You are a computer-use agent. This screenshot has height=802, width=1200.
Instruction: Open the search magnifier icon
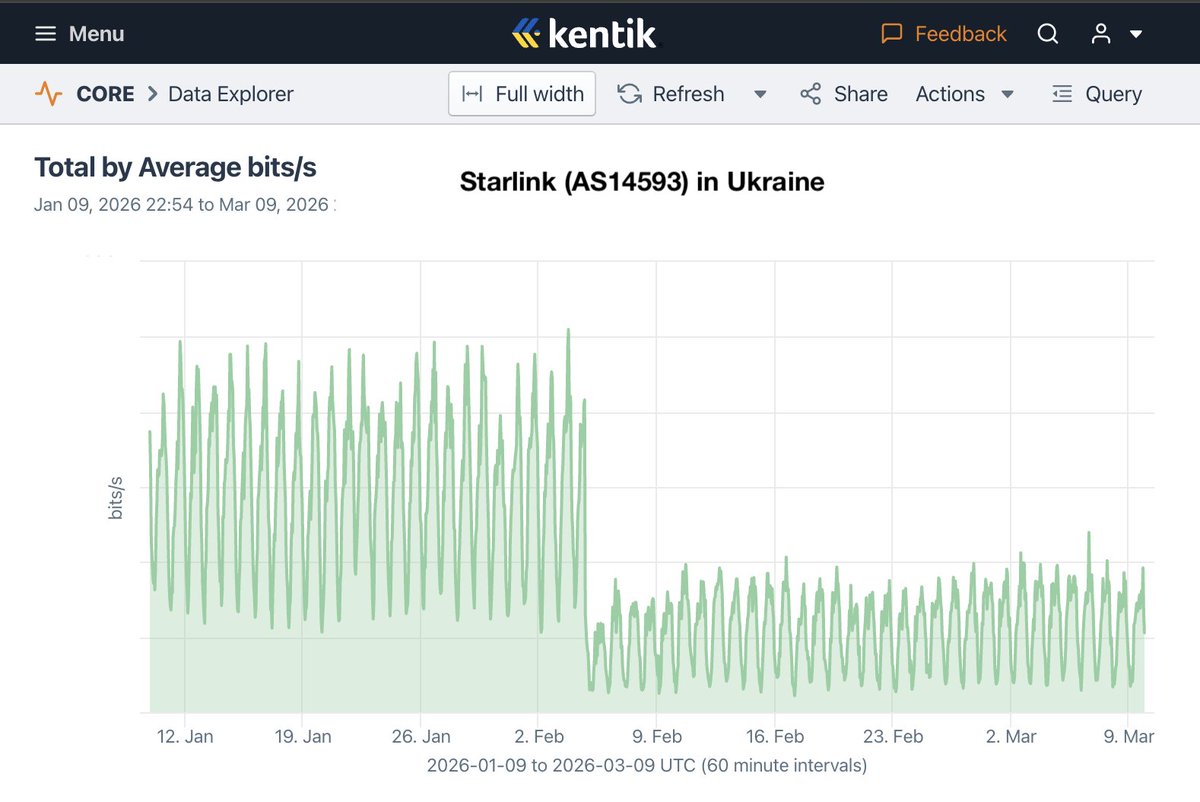tap(1047, 33)
